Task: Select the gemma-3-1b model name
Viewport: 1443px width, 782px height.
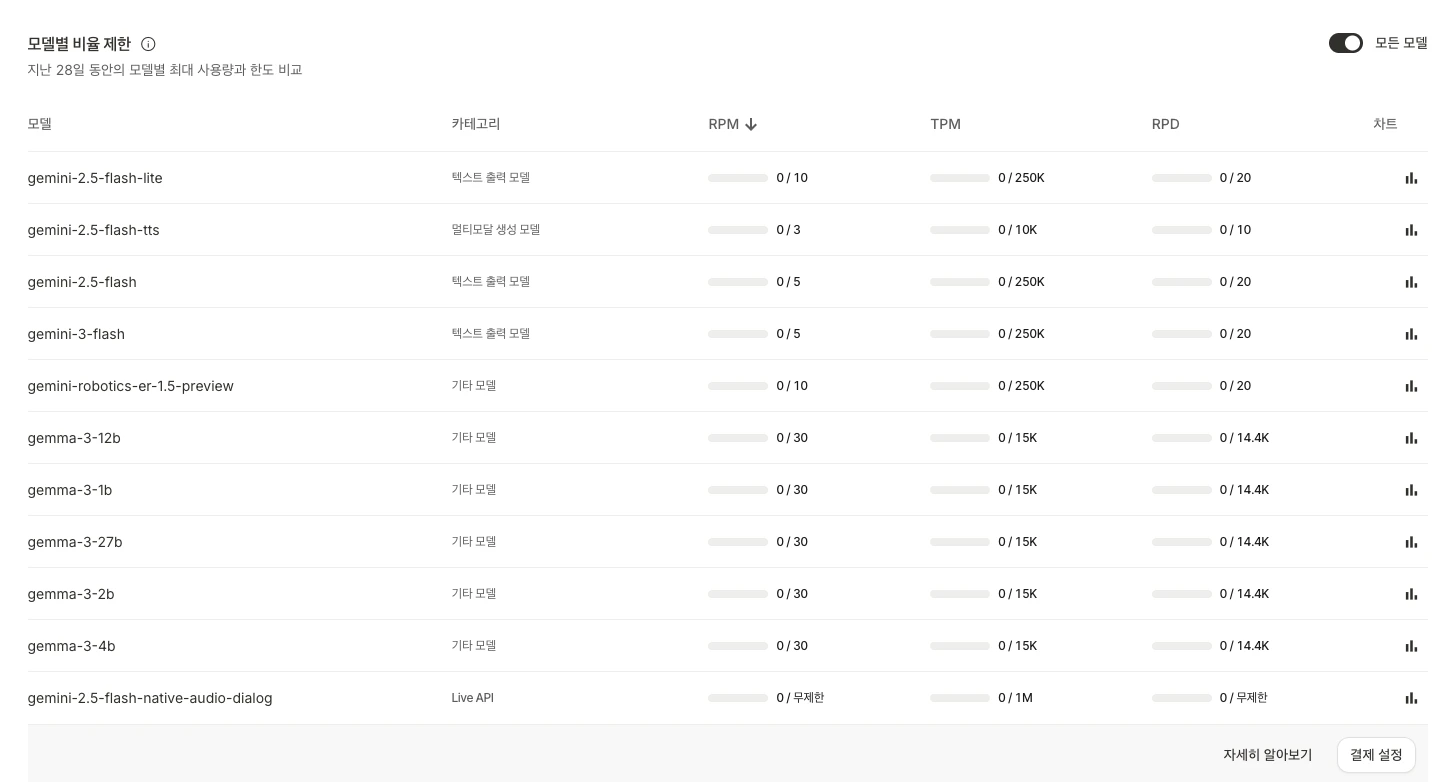Action: click(70, 490)
